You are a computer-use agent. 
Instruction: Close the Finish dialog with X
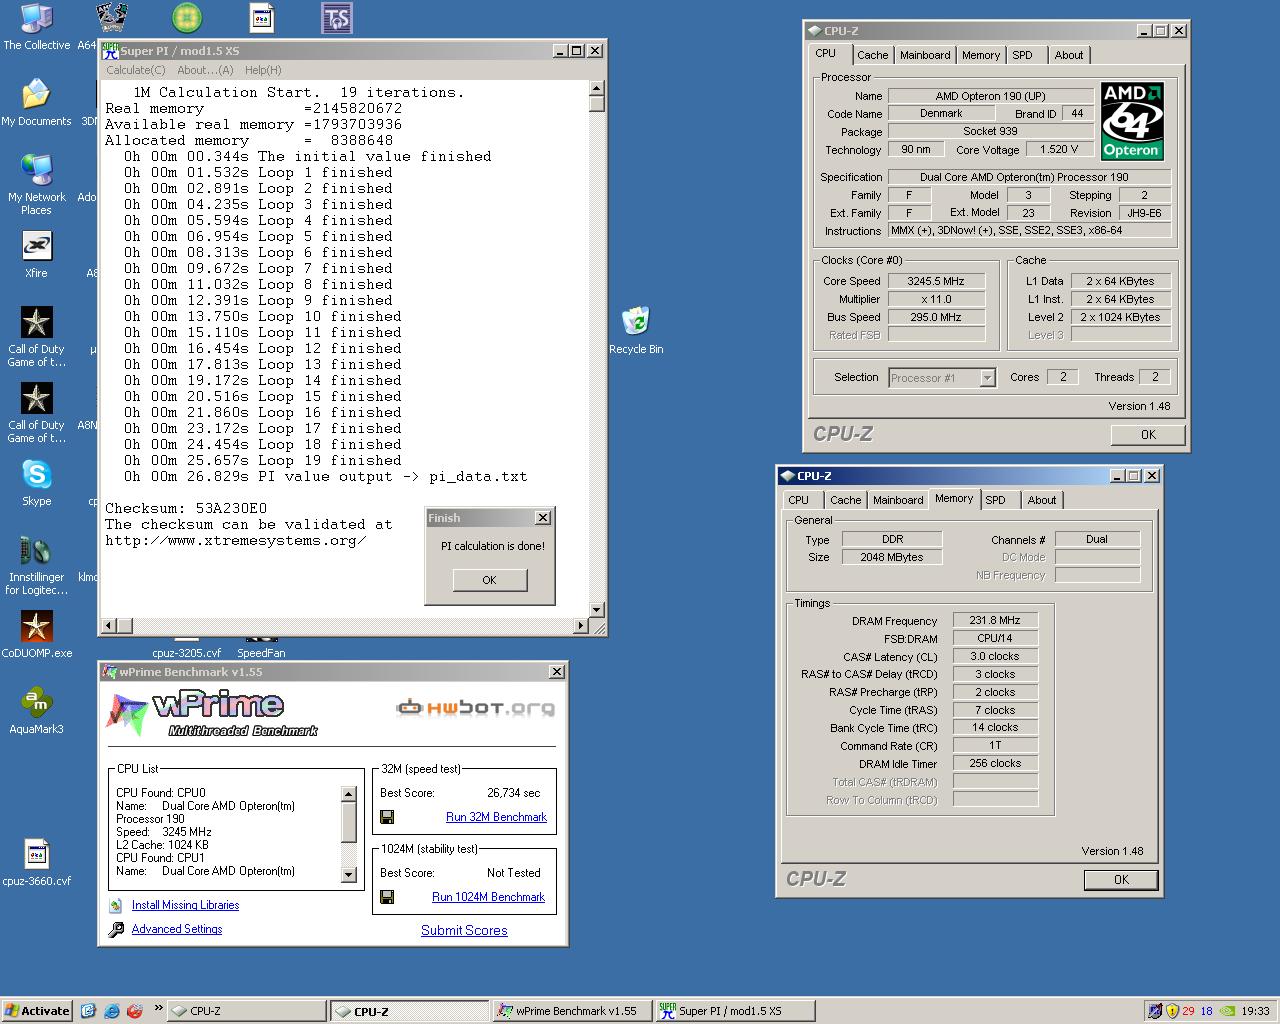[543, 518]
